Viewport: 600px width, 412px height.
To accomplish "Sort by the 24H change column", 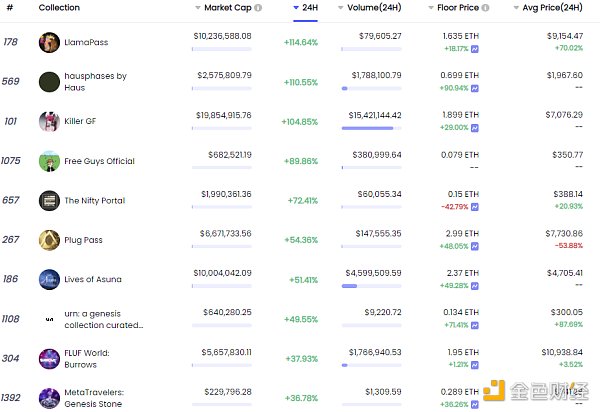I will tap(310, 8).
